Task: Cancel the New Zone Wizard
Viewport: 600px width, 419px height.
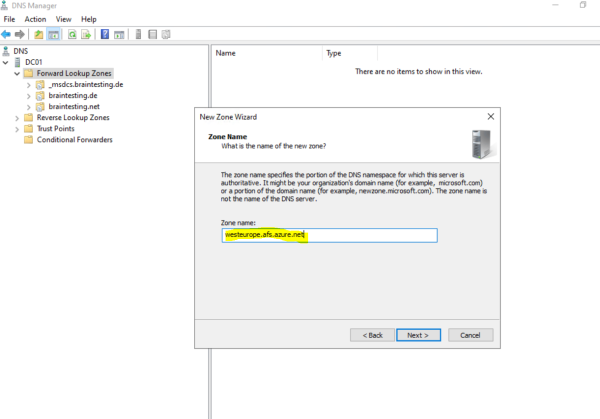Action: (470, 335)
